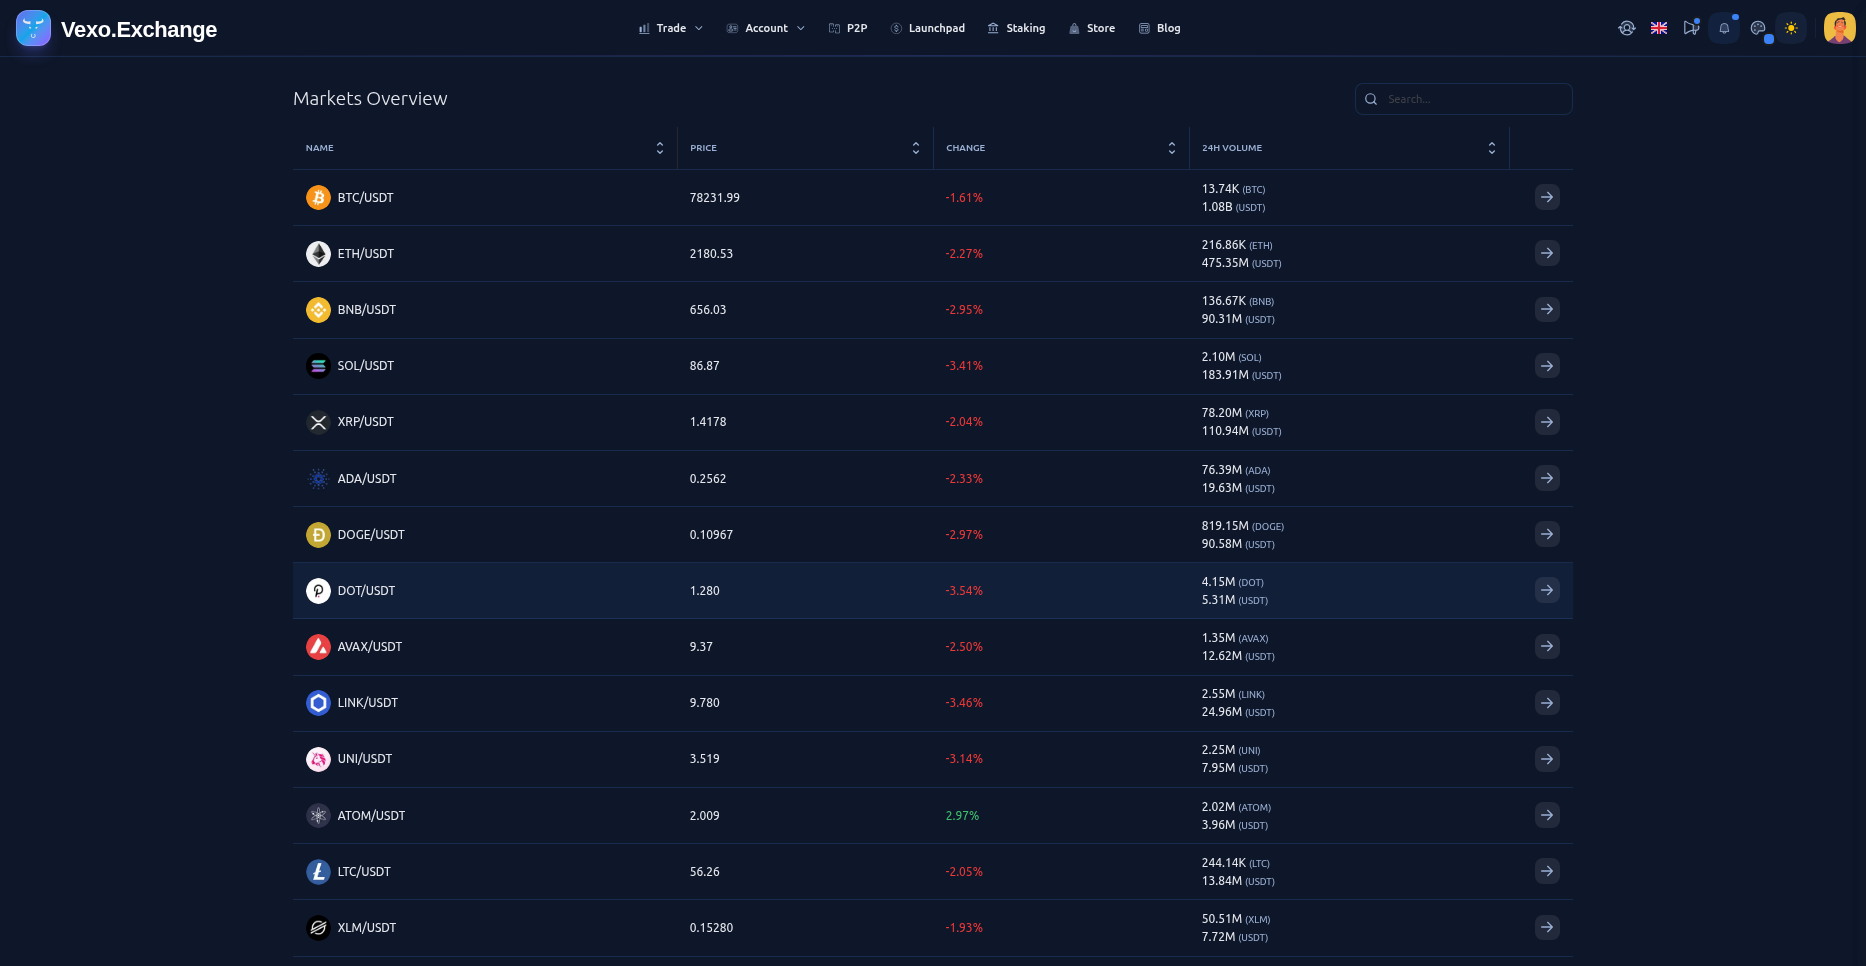Select the BTC/USDT pair name

coord(365,198)
